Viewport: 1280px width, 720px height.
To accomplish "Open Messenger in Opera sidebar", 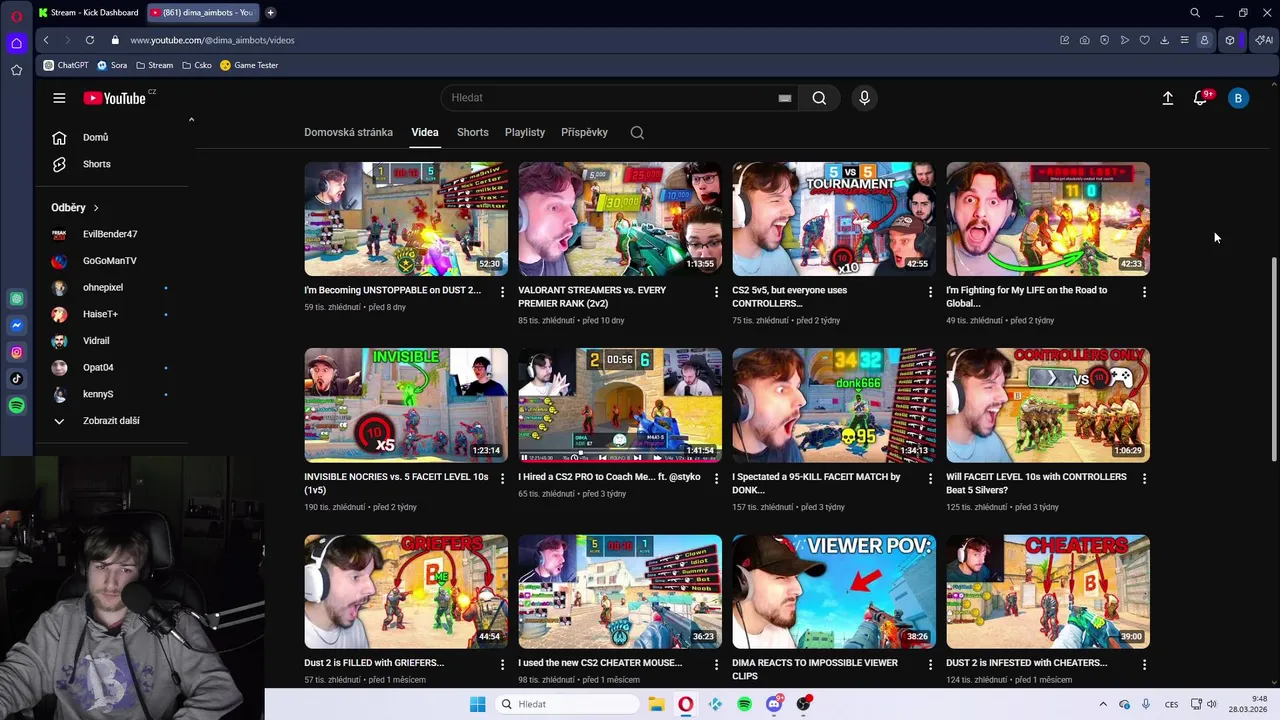I will tap(16, 325).
